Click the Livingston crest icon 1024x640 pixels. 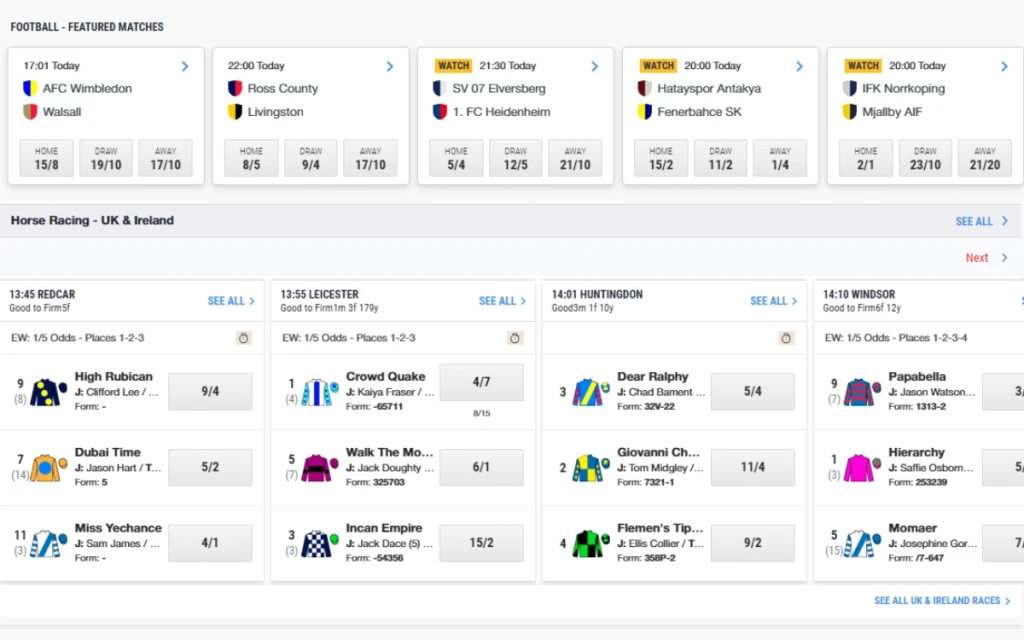[x=235, y=112]
